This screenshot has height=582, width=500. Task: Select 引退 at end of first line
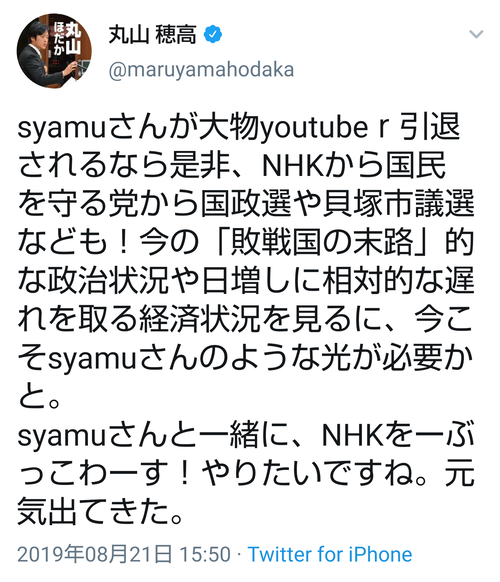pos(430,127)
